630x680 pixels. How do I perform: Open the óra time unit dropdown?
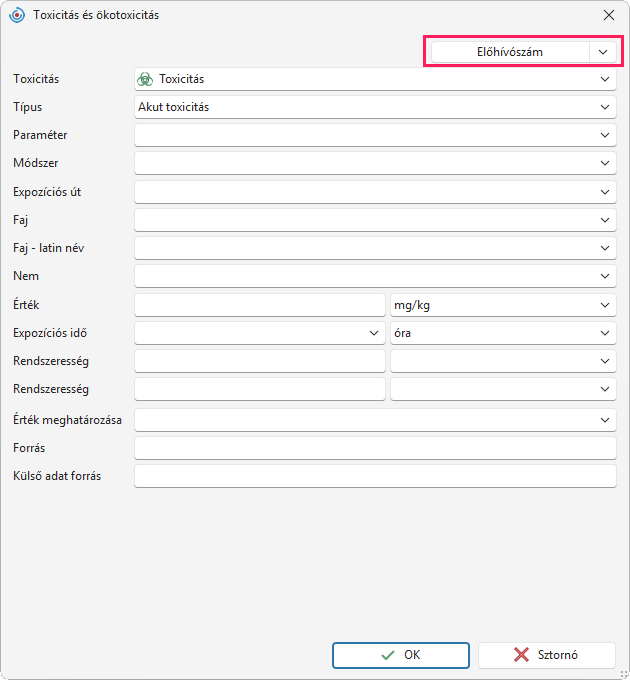tap(503, 333)
